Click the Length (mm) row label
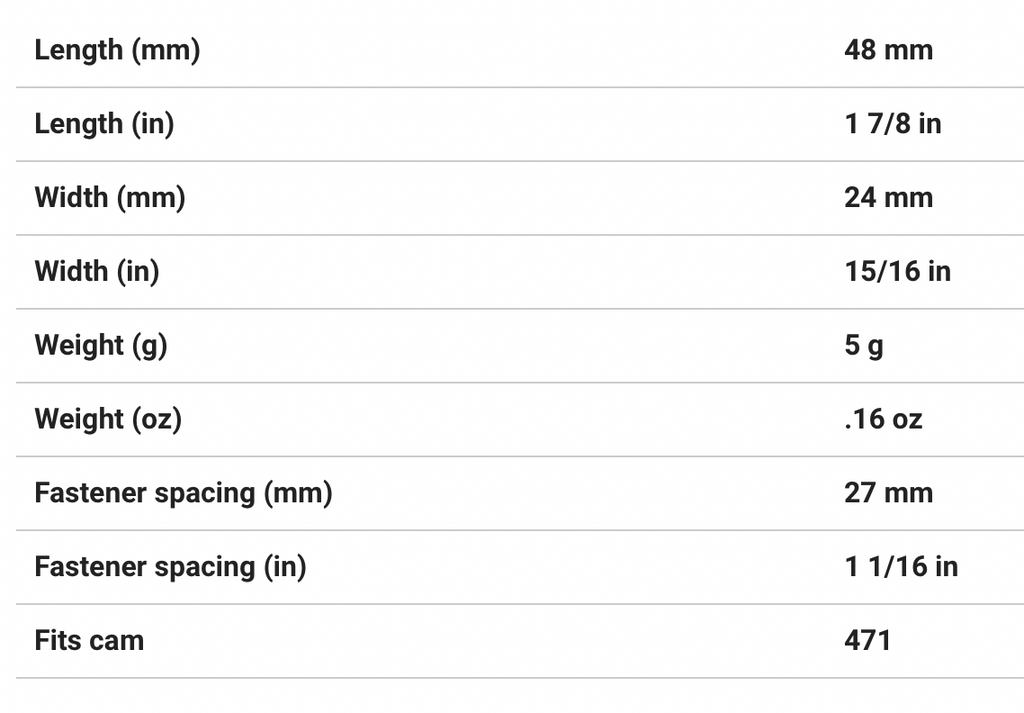Viewport: 1024px width, 713px height. (117, 50)
